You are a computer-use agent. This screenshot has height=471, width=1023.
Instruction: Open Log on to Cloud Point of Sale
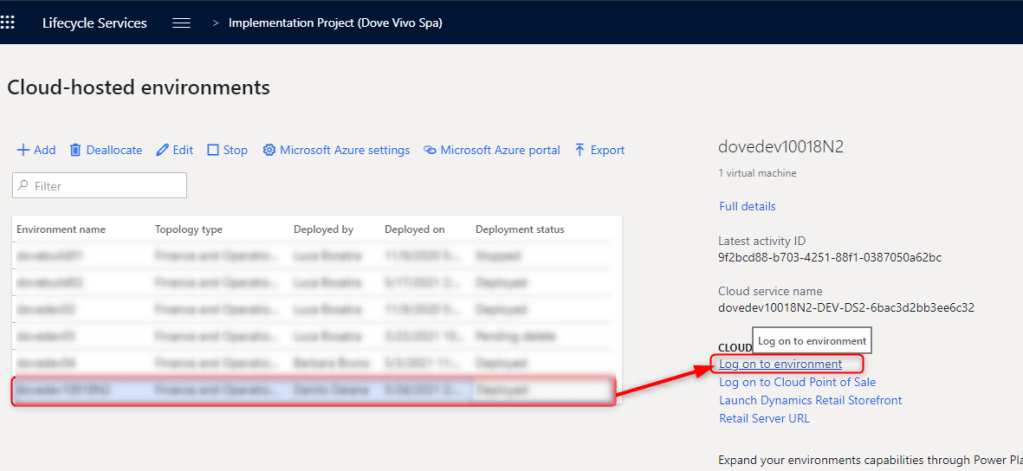[x=797, y=382]
